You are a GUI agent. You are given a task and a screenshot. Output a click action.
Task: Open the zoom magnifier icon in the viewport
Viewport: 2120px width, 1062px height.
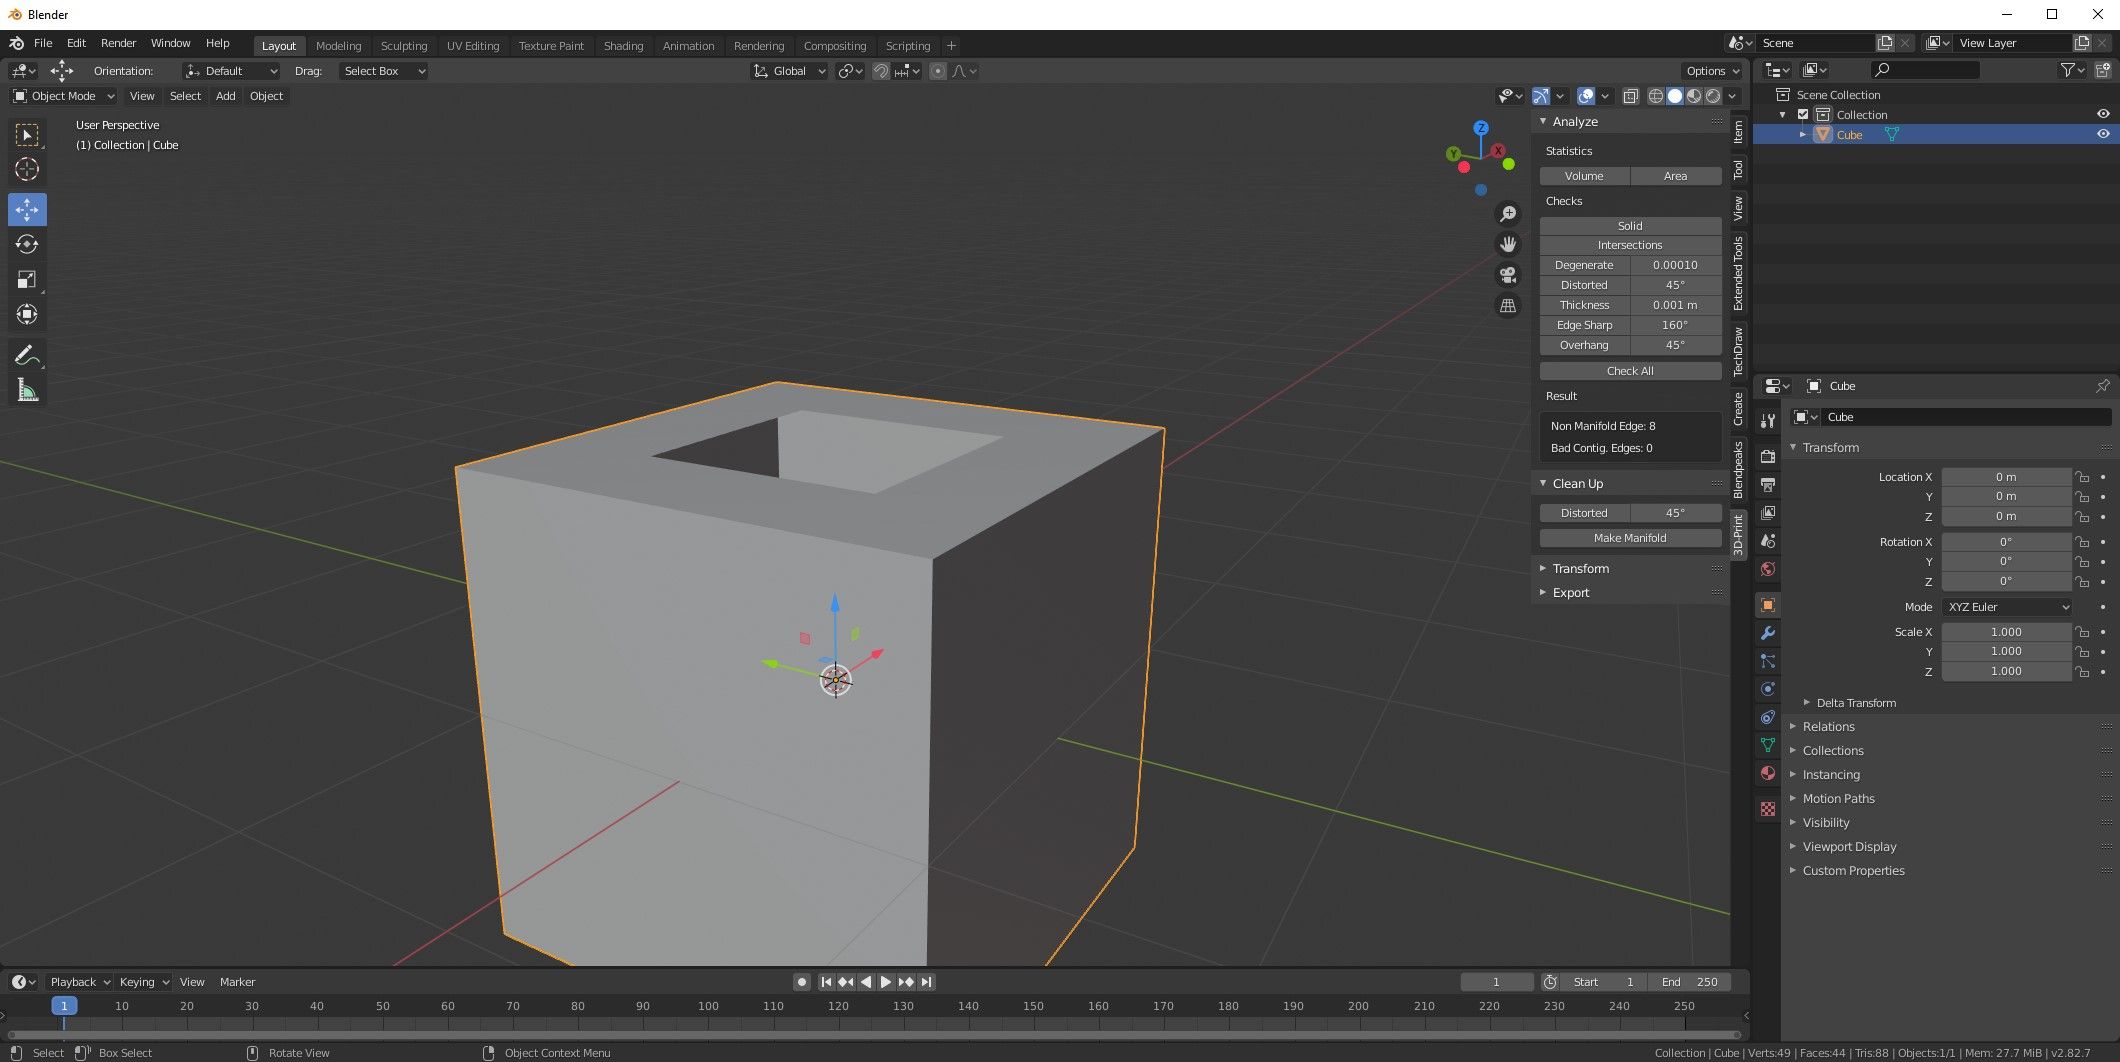coord(1508,213)
